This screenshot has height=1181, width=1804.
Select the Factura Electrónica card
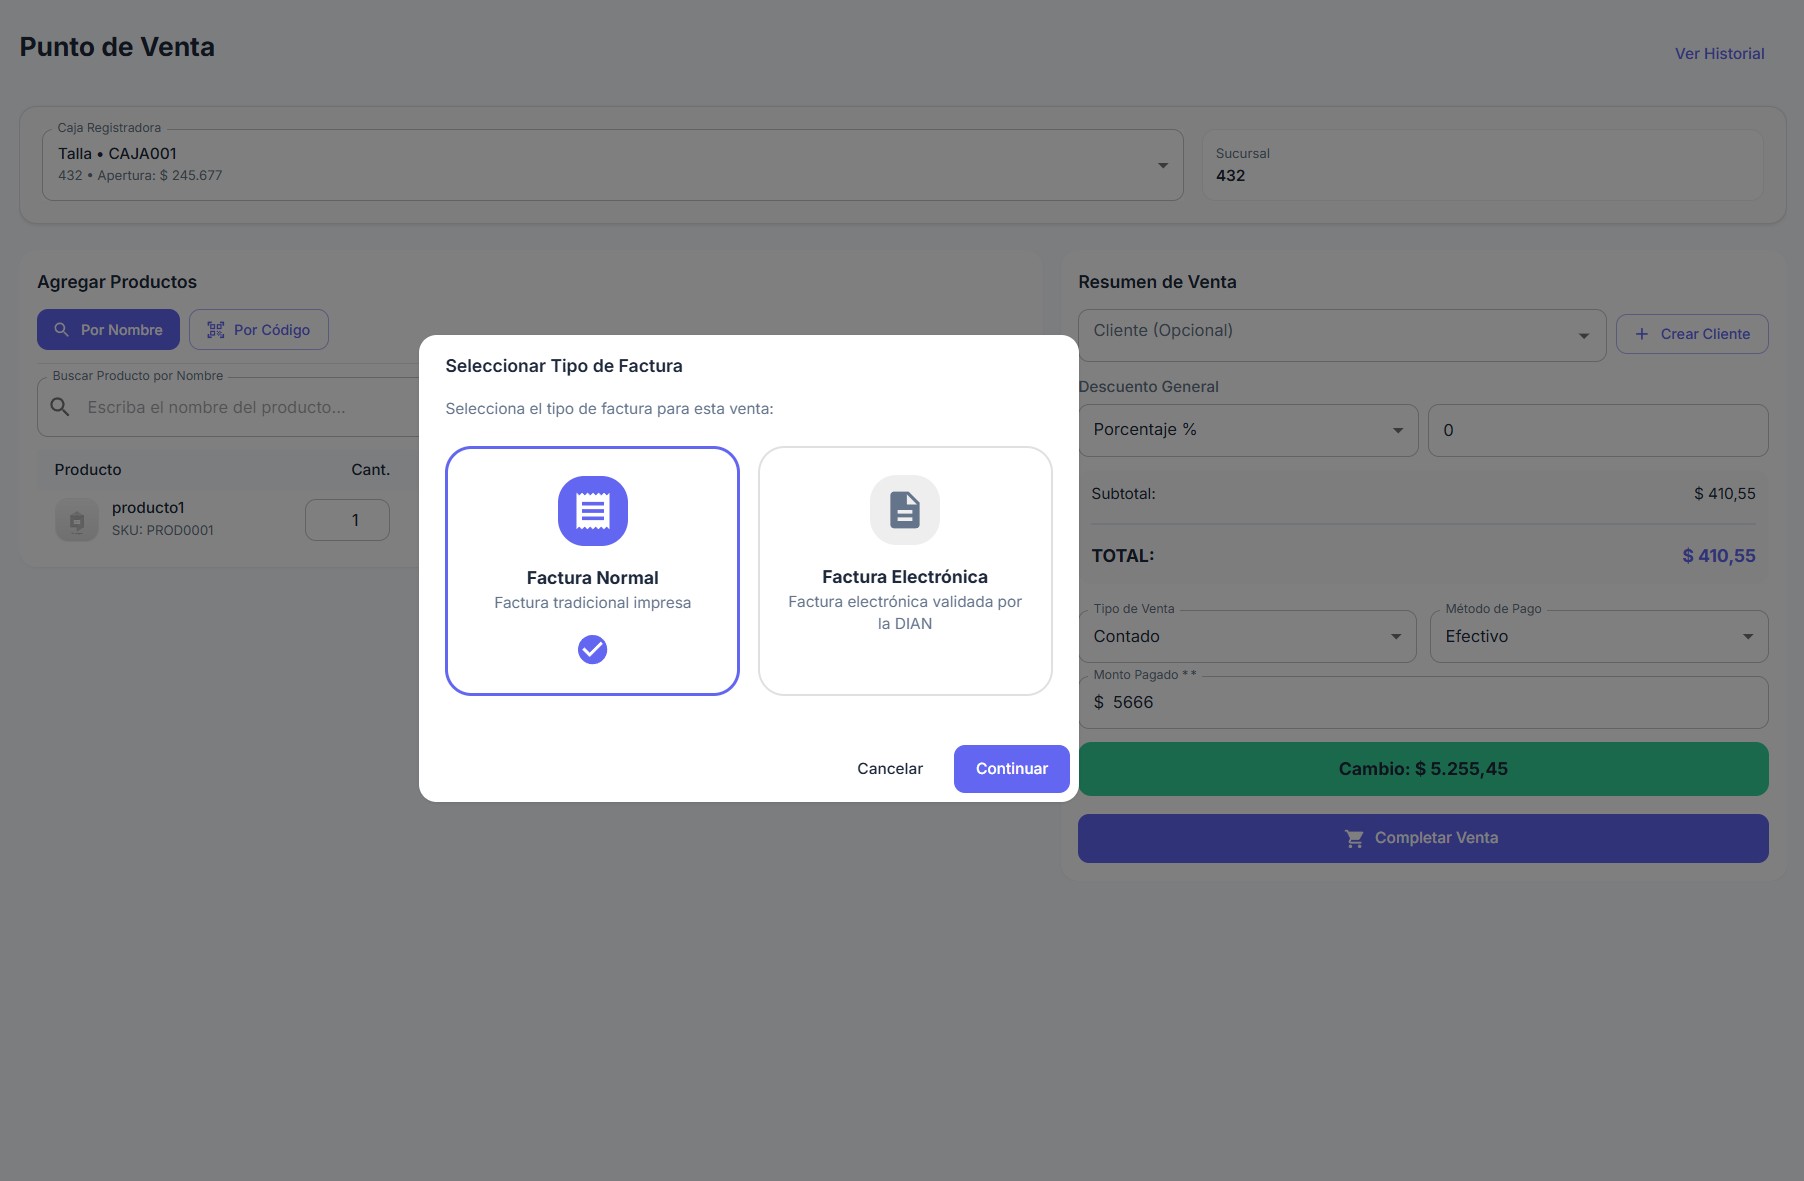(904, 571)
